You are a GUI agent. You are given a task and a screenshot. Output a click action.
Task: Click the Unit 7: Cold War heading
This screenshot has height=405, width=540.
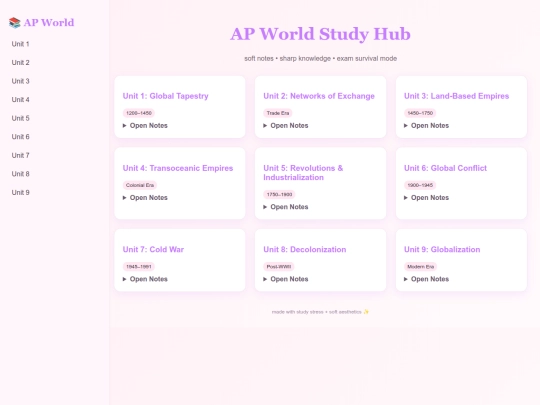coord(153,249)
